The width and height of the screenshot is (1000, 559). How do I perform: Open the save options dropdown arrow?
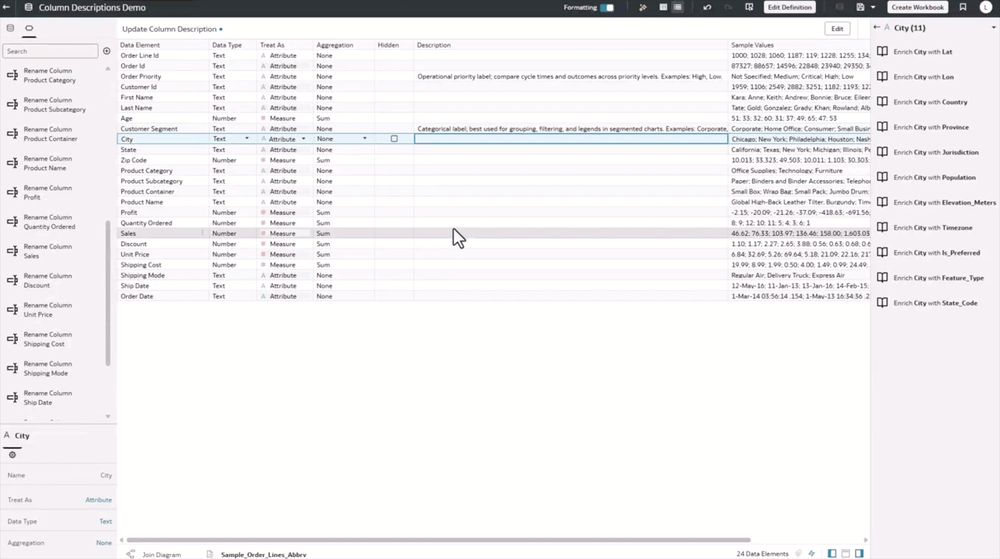click(873, 8)
